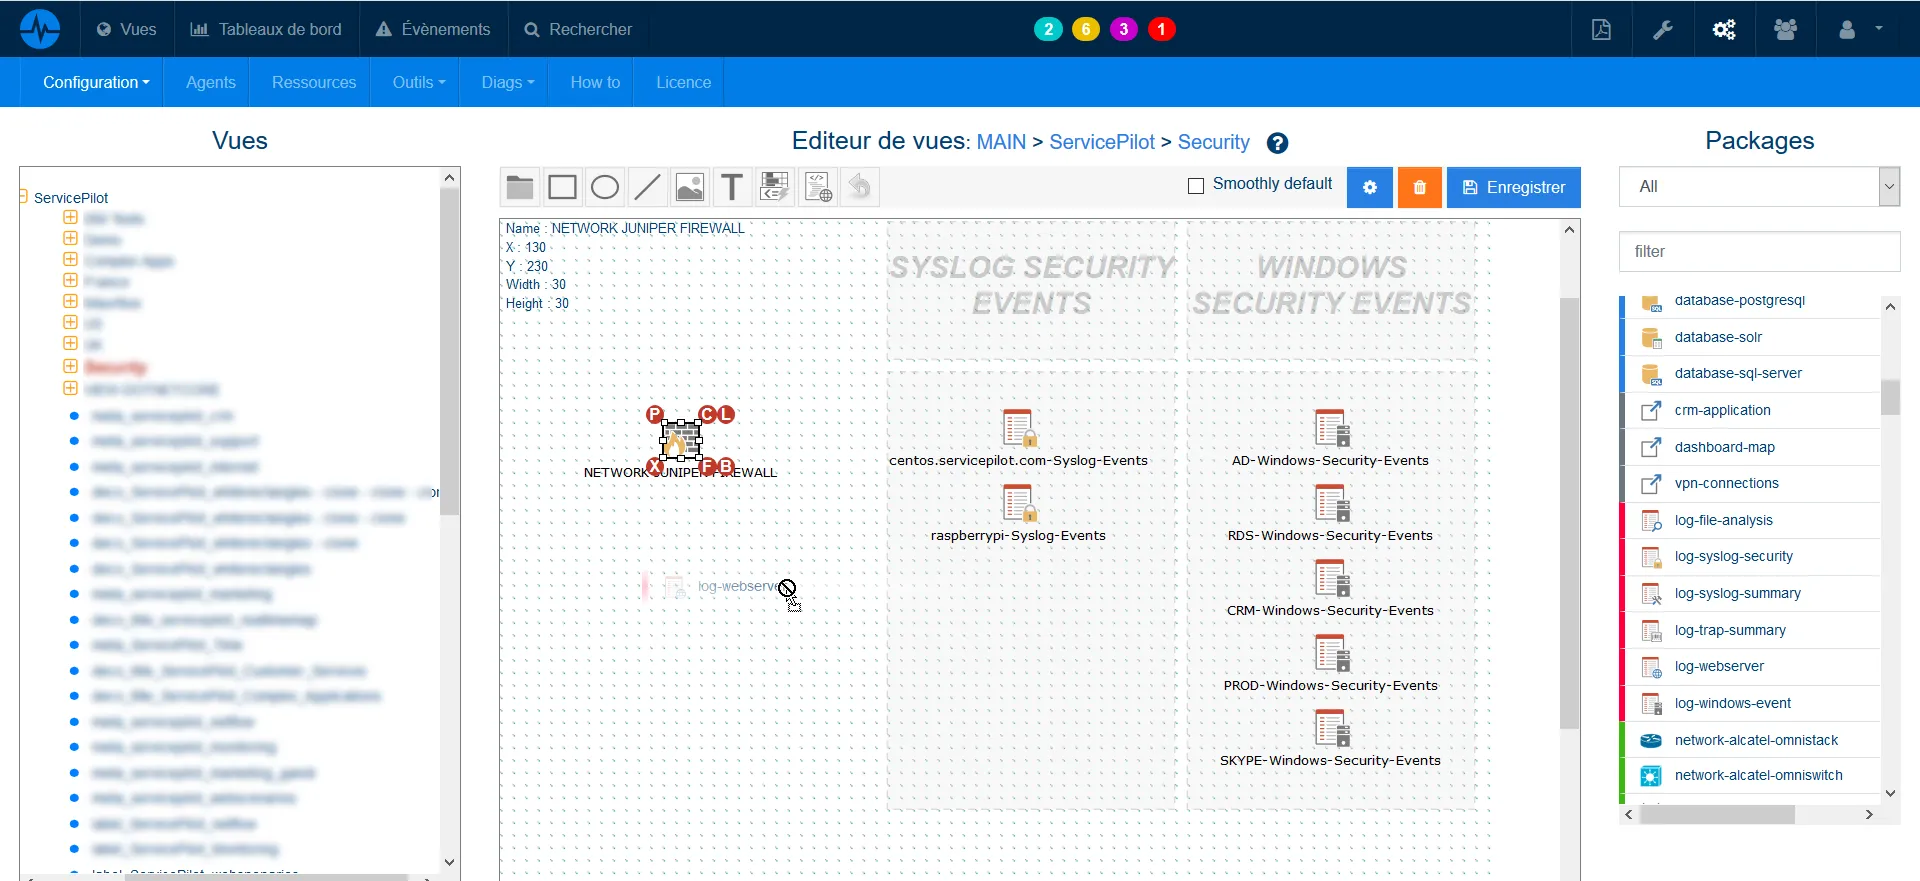Open the Outils menu
1920x881 pixels.
point(418,82)
